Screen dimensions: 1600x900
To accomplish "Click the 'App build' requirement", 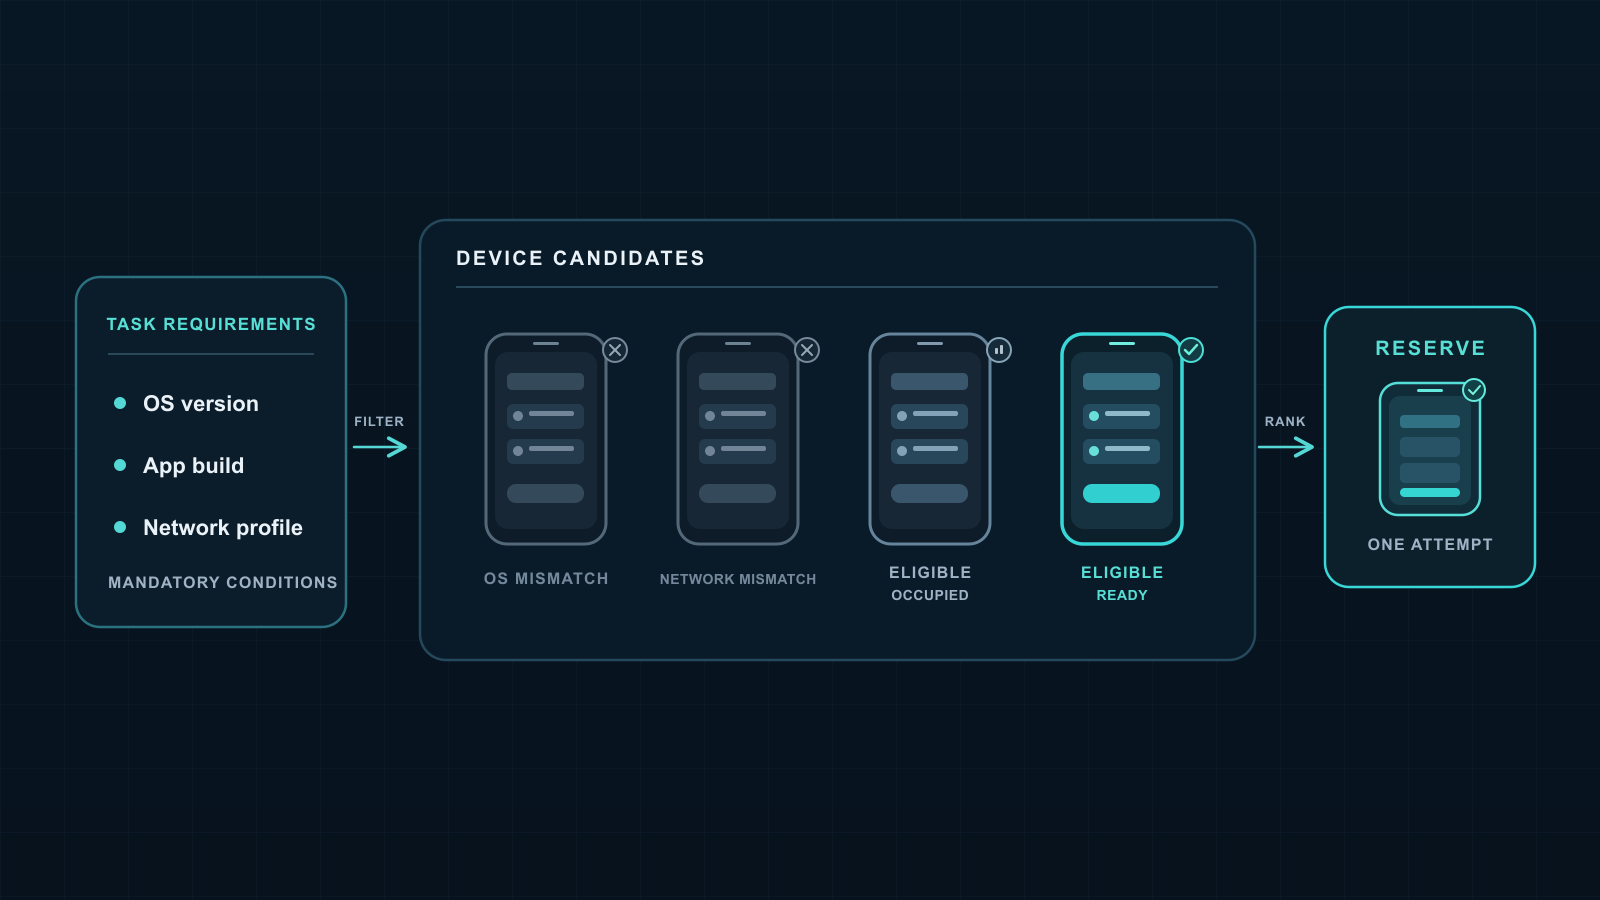I will 194,466.
